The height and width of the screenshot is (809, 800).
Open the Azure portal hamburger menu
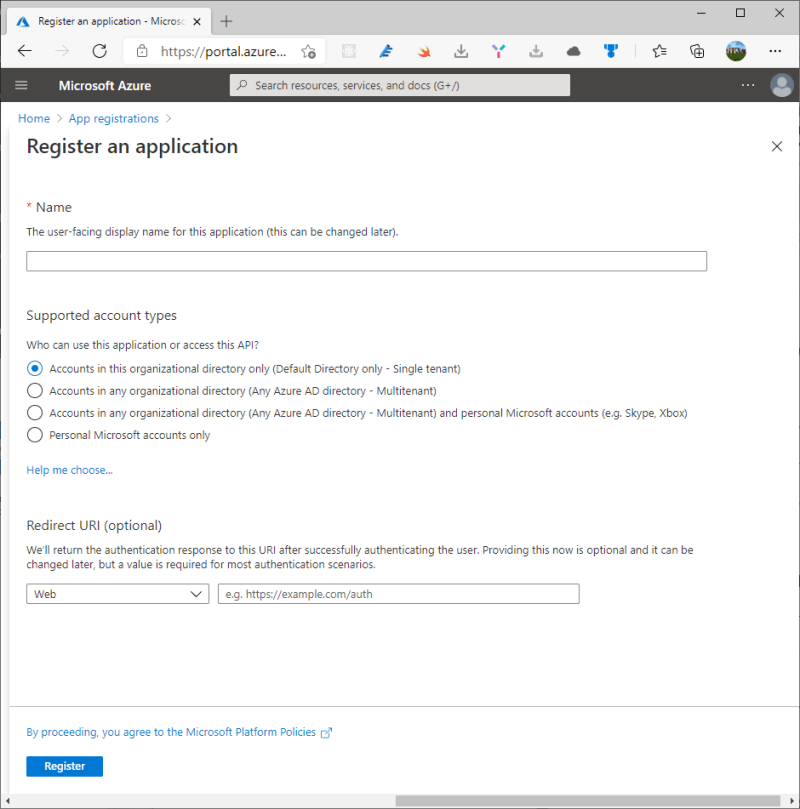[21, 85]
